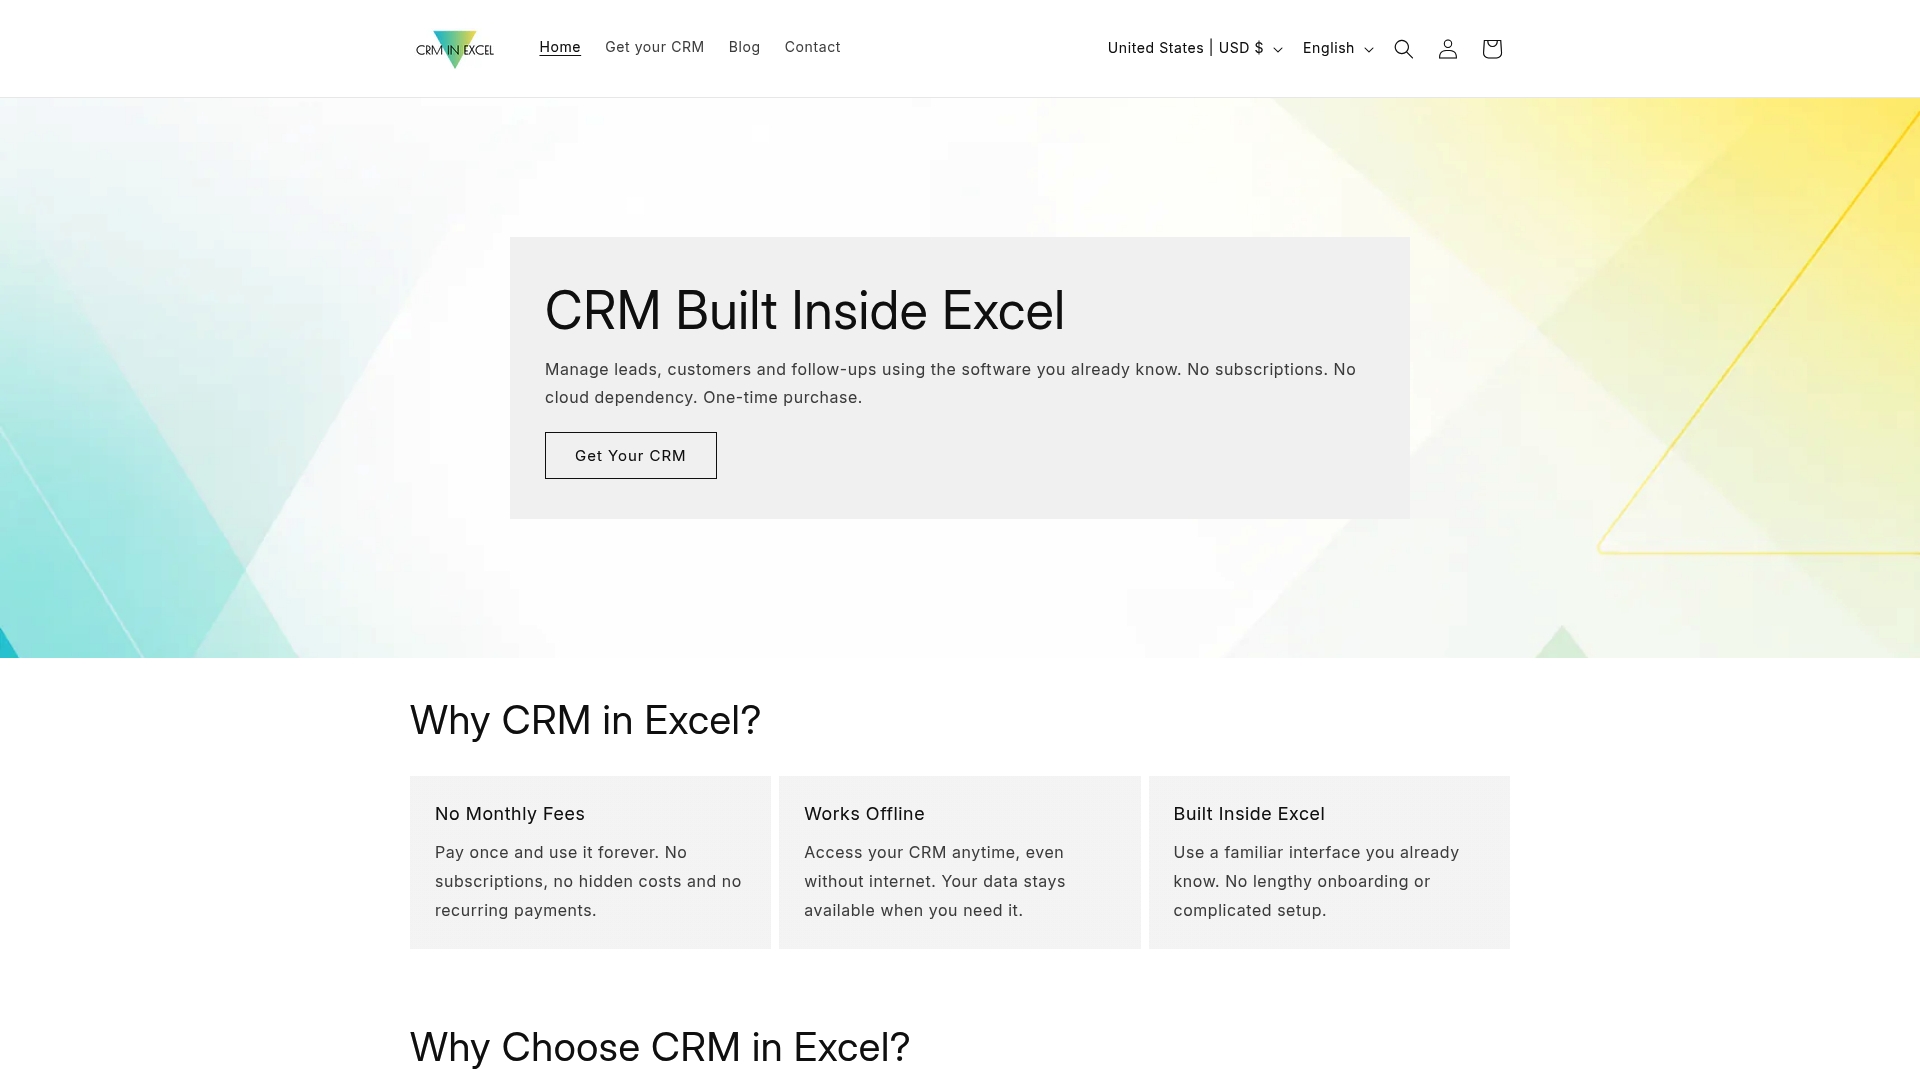Click the CRM in Excel logo
The image size is (1920, 1080).
[x=455, y=49]
